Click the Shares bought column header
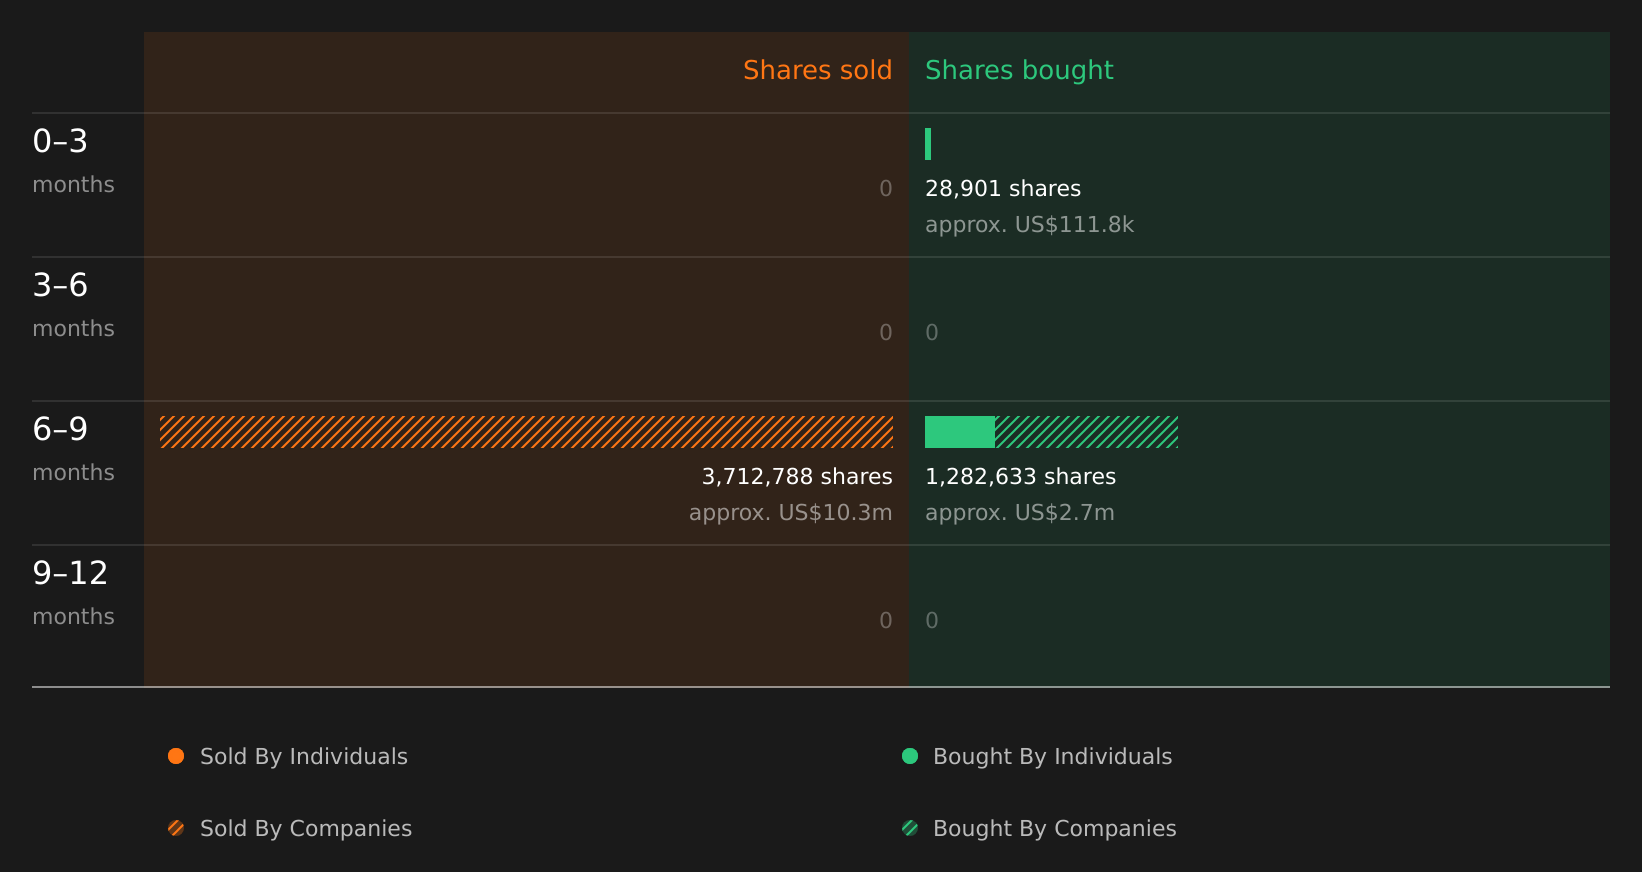Screen dimensions: 1642x872 [1019, 70]
